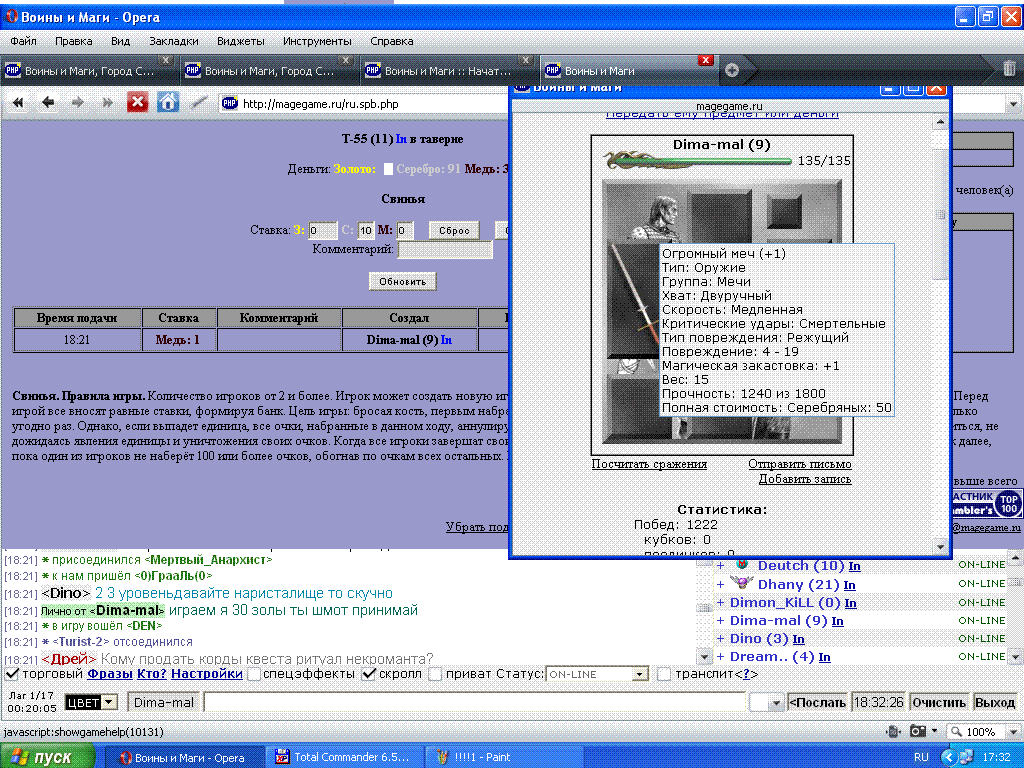Viewport: 1024px width, 768px height.
Task: Toggle fit-to-width icon in the status bar
Action: pos(892,731)
